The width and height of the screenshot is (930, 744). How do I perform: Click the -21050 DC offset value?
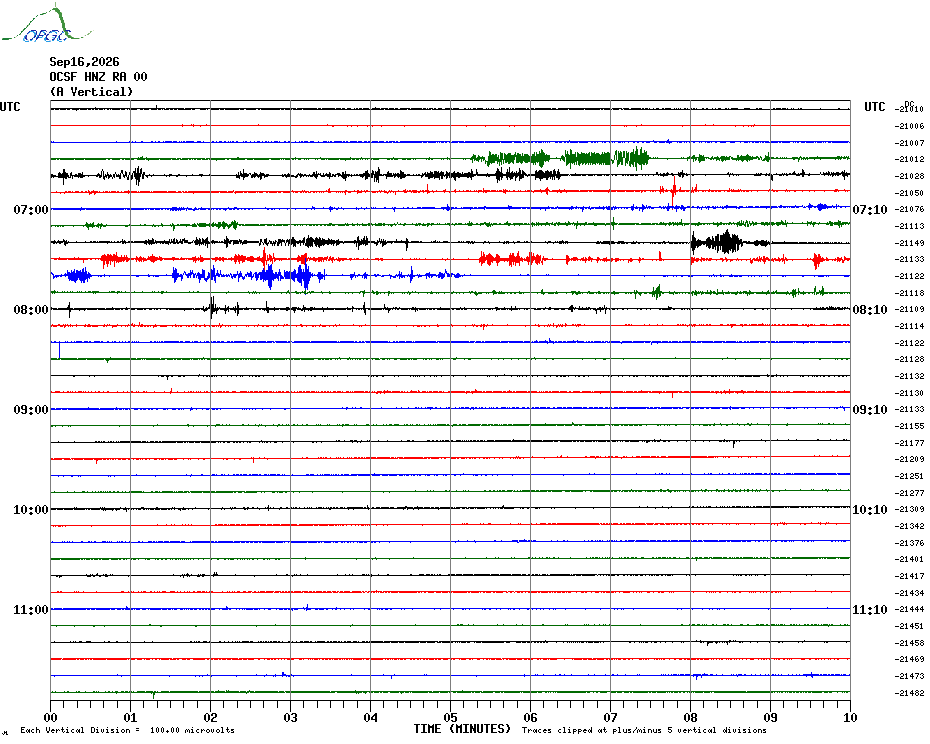tap(910, 193)
